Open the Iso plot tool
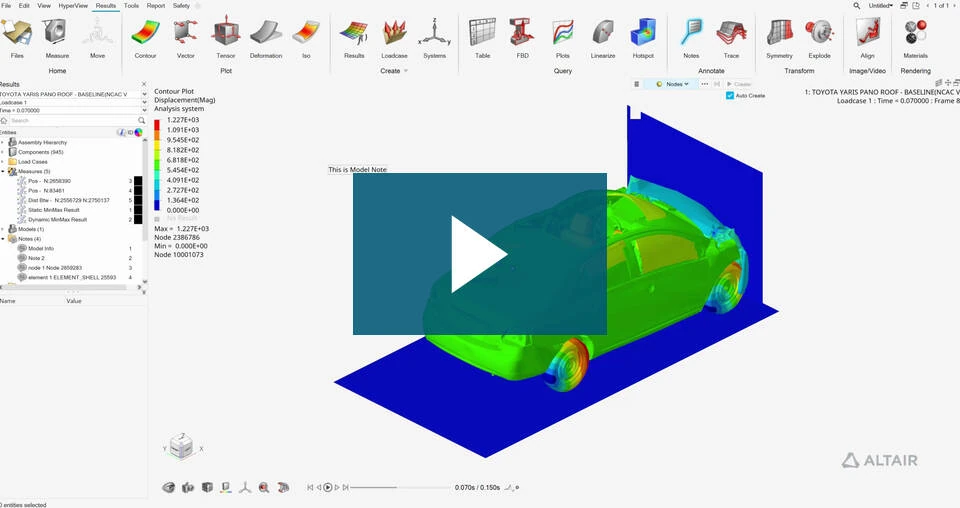 pyautogui.click(x=306, y=38)
